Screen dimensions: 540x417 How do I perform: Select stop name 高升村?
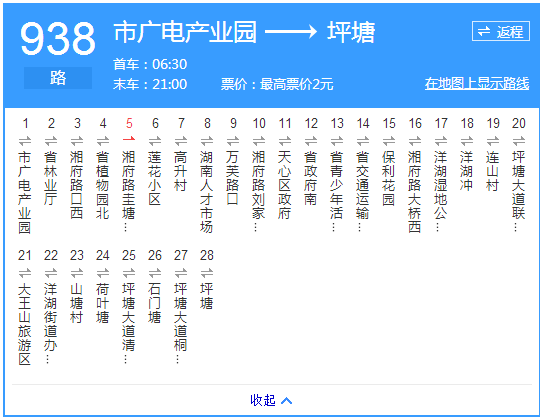(181, 171)
